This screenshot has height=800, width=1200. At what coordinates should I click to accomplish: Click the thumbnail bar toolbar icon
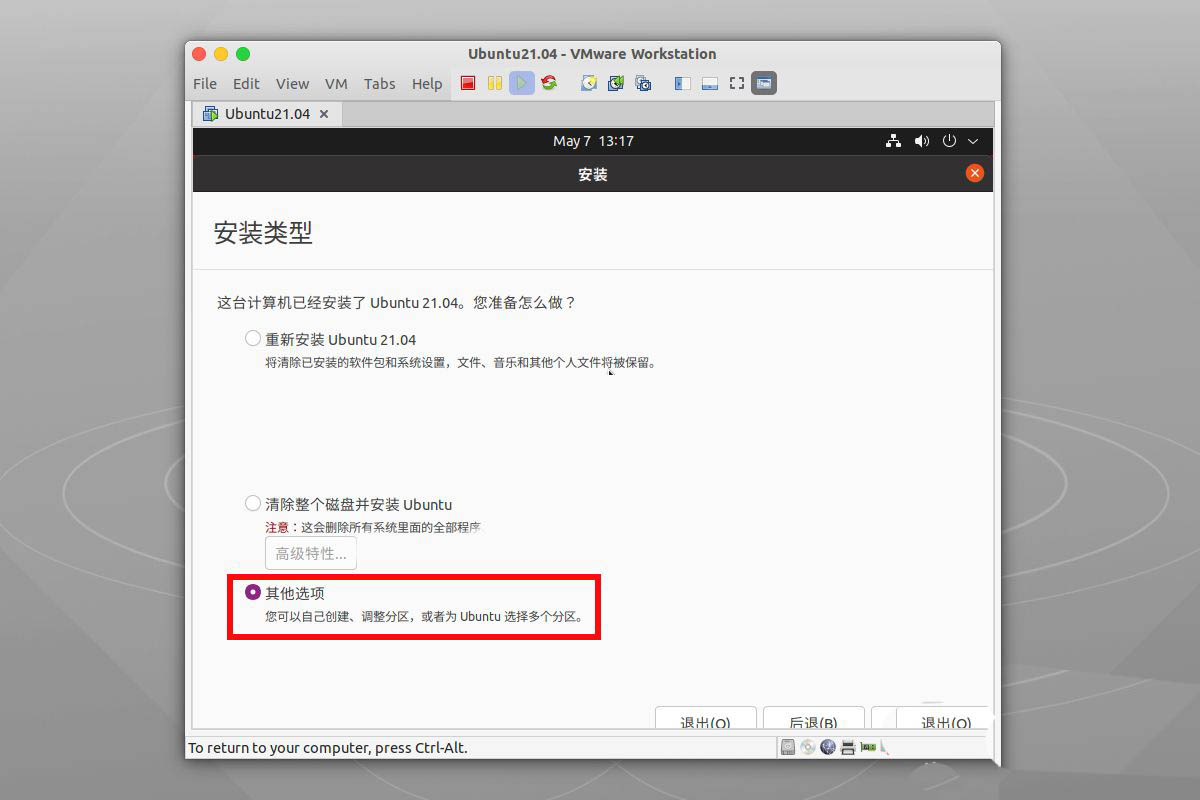pos(710,83)
